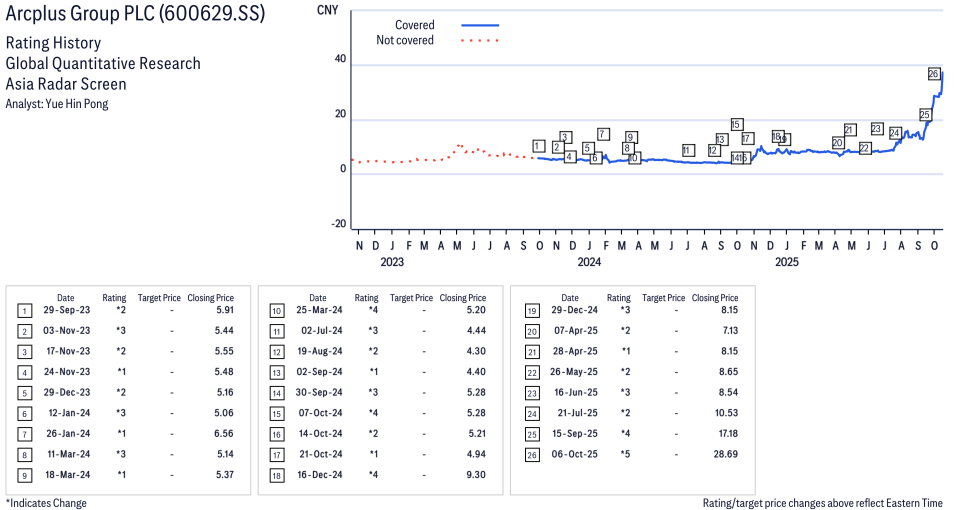Select chart marker 23 on the chart
The width and height of the screenshot is (954, 510).
click(876, 129)
